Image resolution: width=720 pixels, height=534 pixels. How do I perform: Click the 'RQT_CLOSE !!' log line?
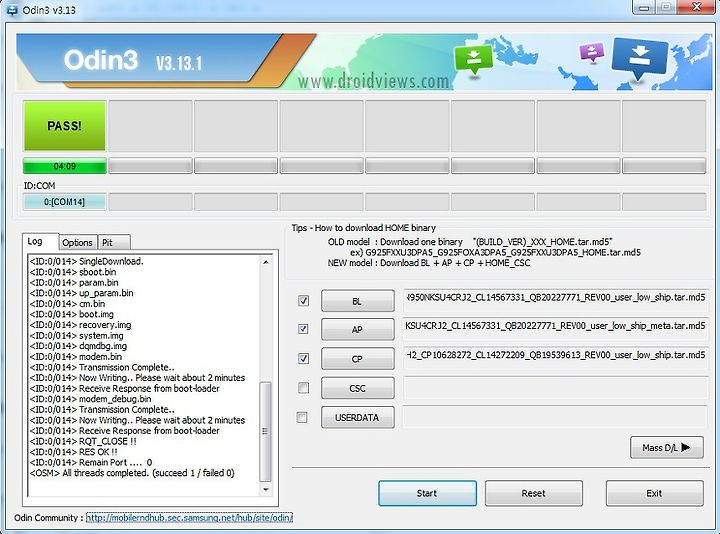83,441
